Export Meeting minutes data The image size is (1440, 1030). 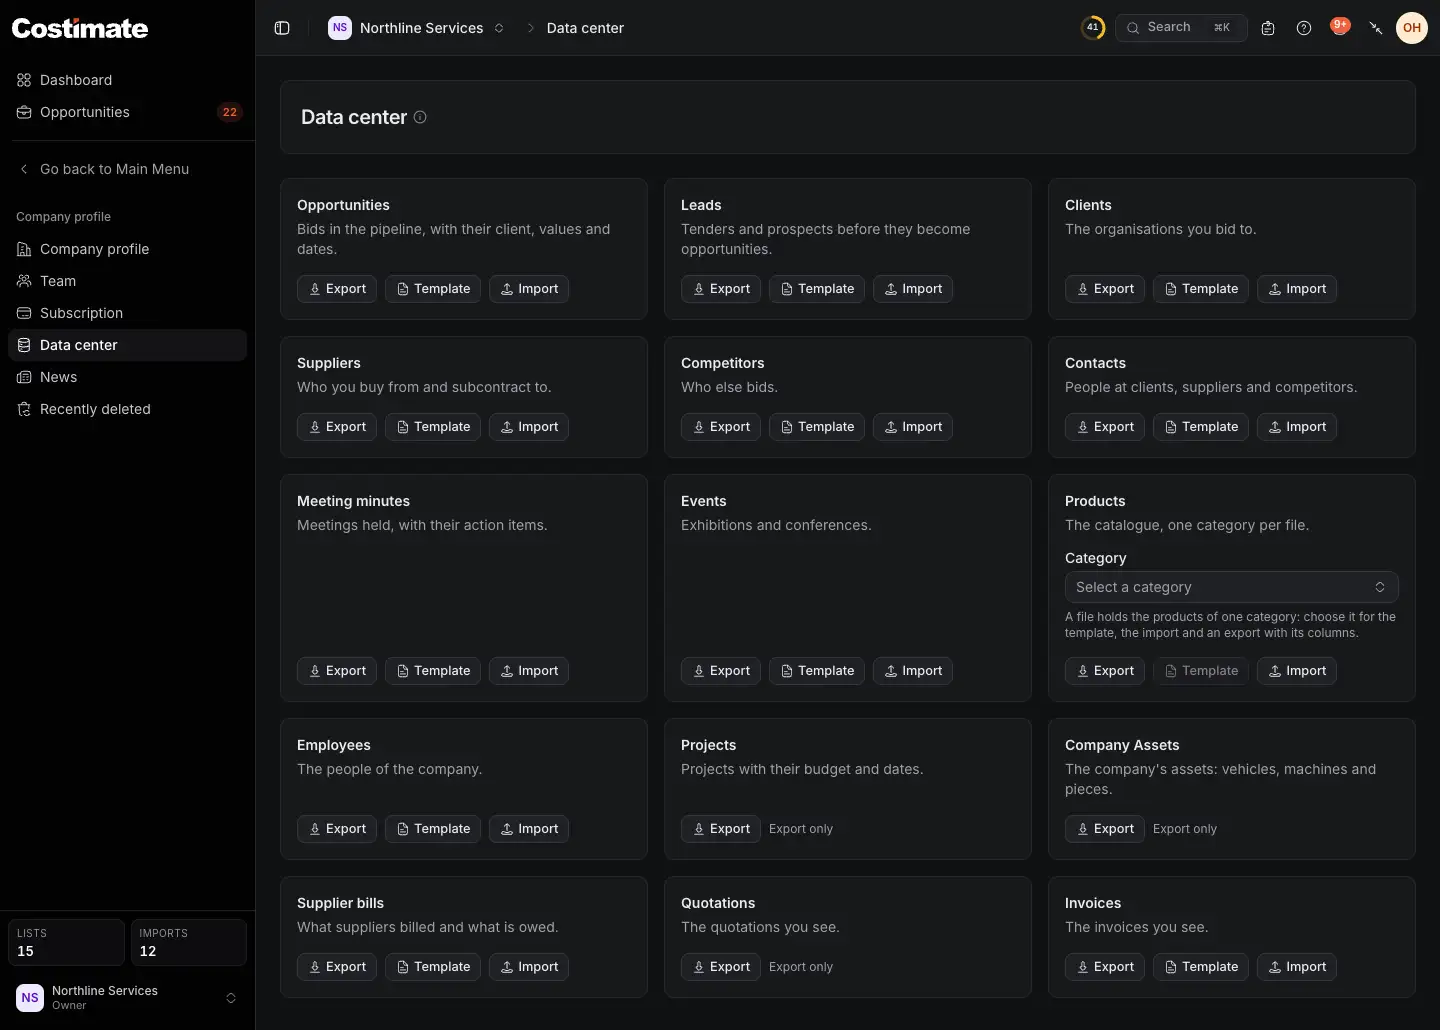[337, 671]
